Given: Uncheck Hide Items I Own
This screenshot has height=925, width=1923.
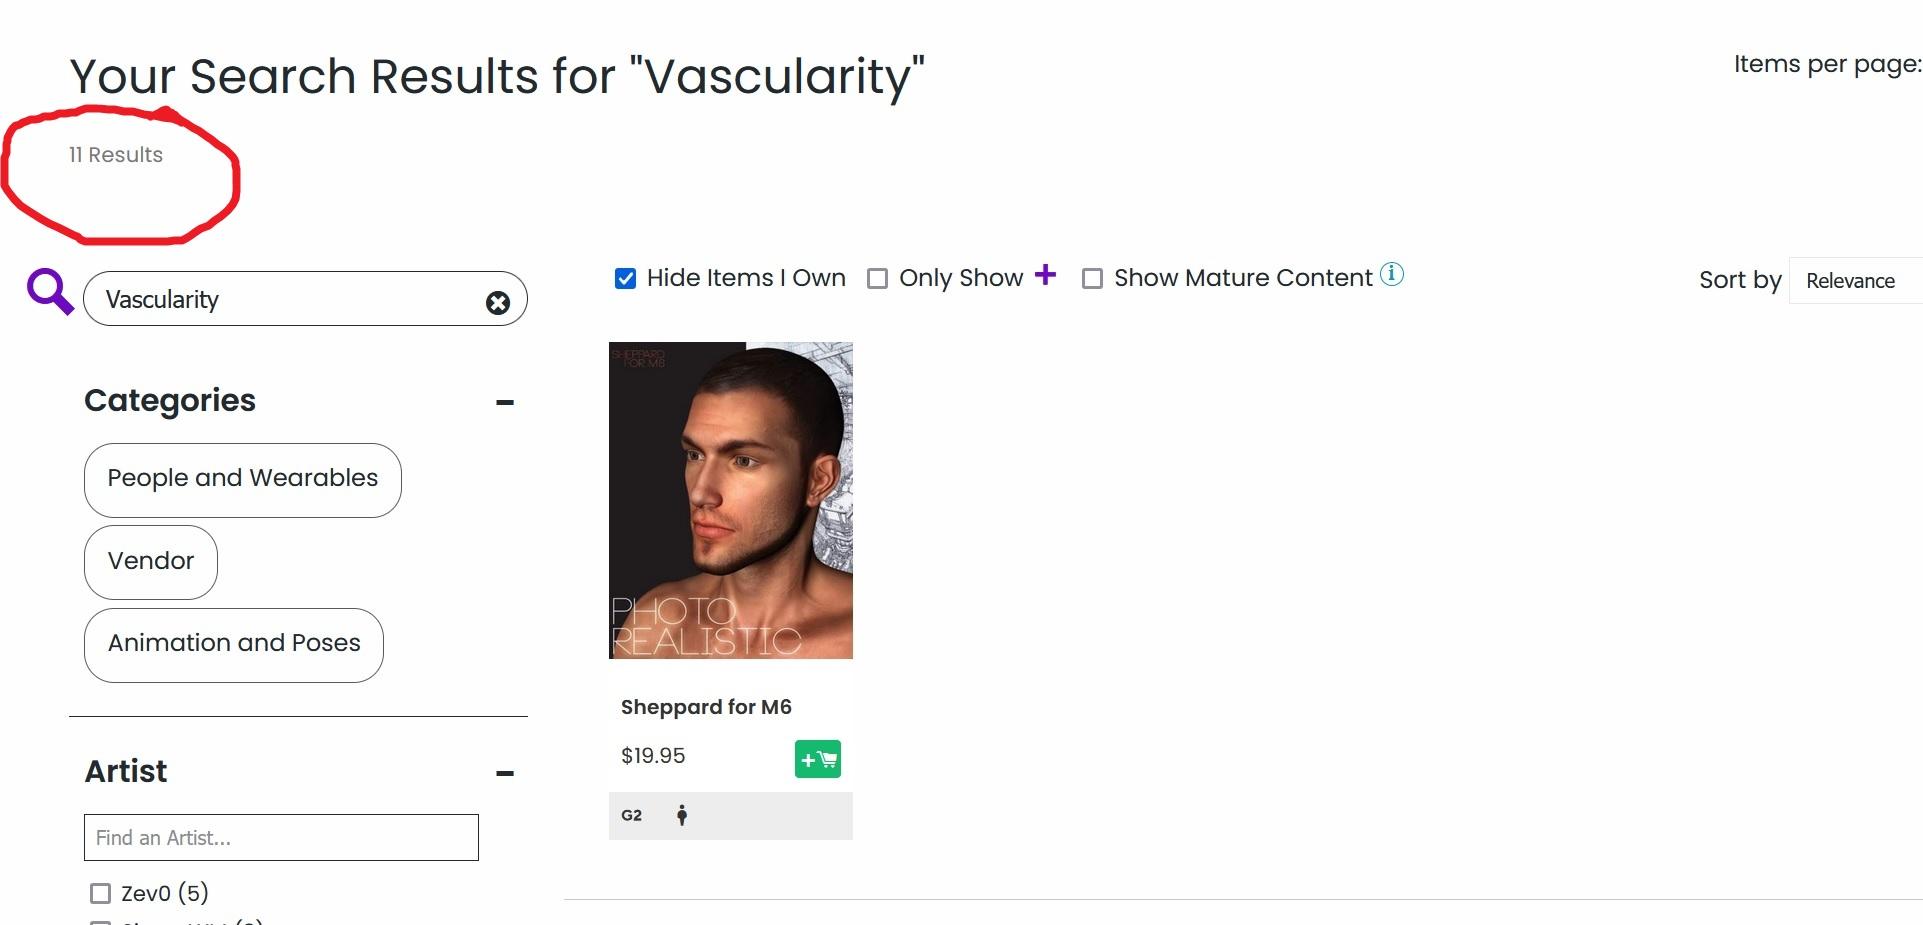Looking at the screenshot, I should [x=626, y=279].
